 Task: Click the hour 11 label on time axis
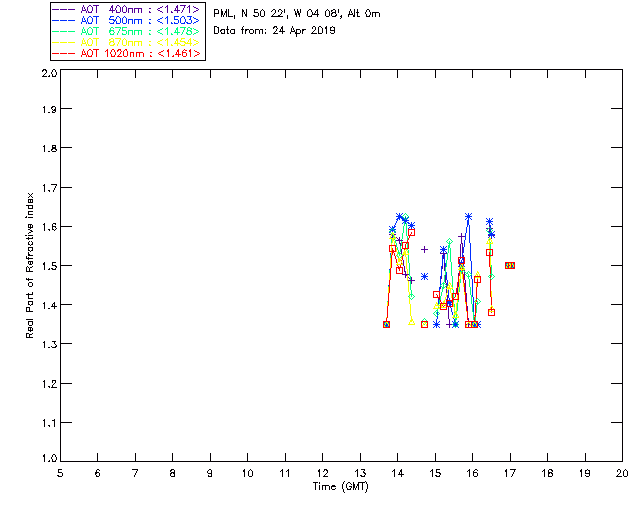[x=285, y=474]
